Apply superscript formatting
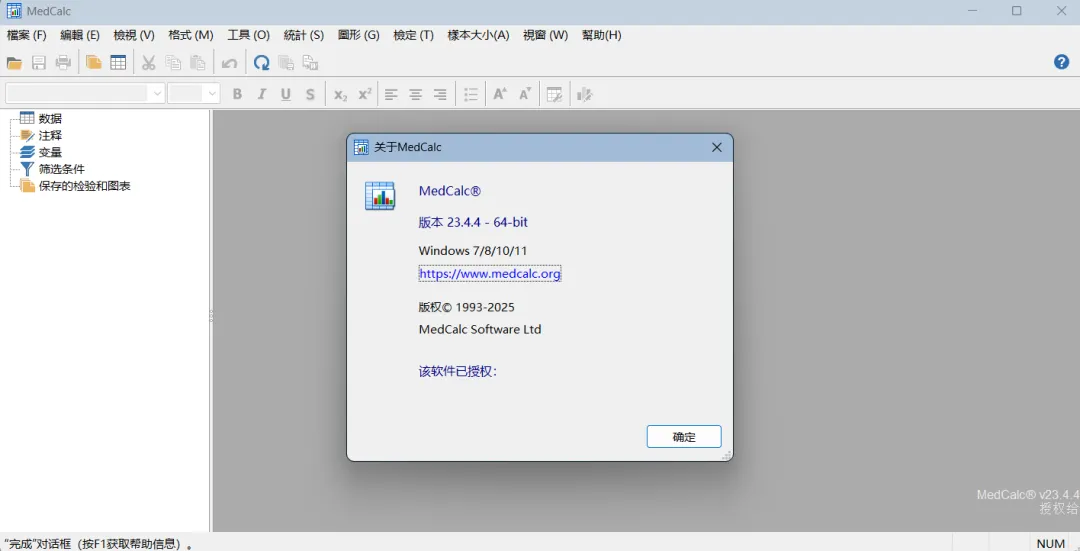 click(x=365, y=94)
